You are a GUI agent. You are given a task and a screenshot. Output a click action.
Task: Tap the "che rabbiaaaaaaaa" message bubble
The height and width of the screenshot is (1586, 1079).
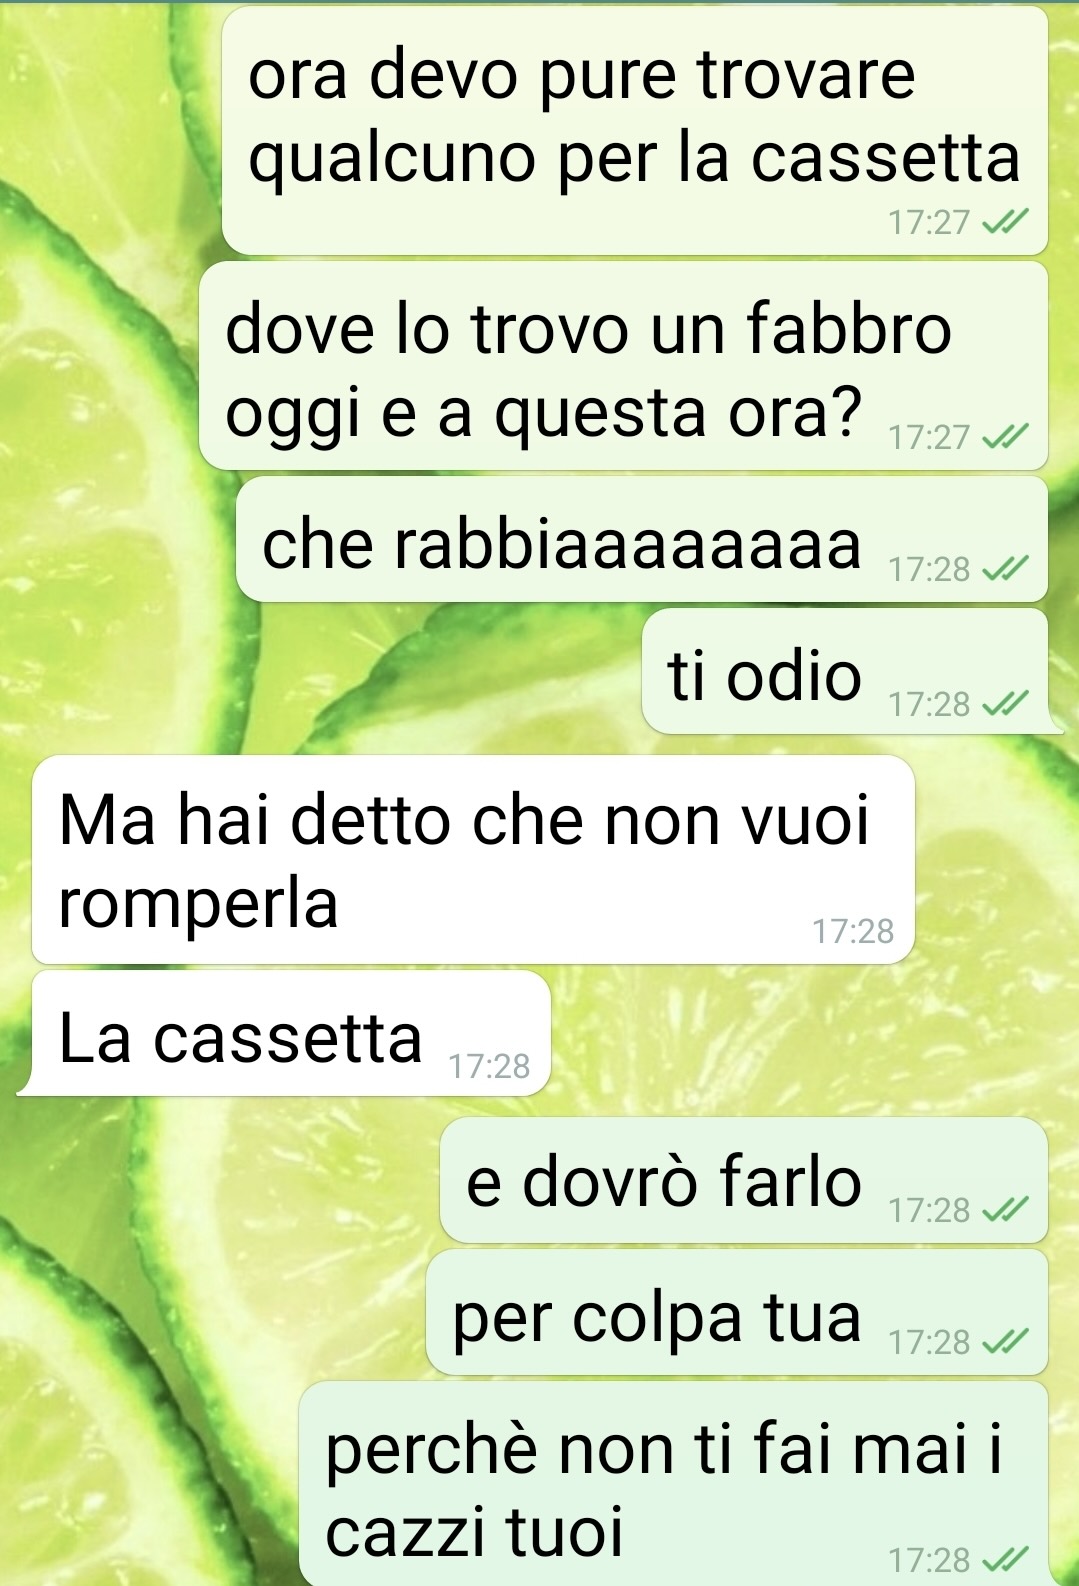[642, 539]
